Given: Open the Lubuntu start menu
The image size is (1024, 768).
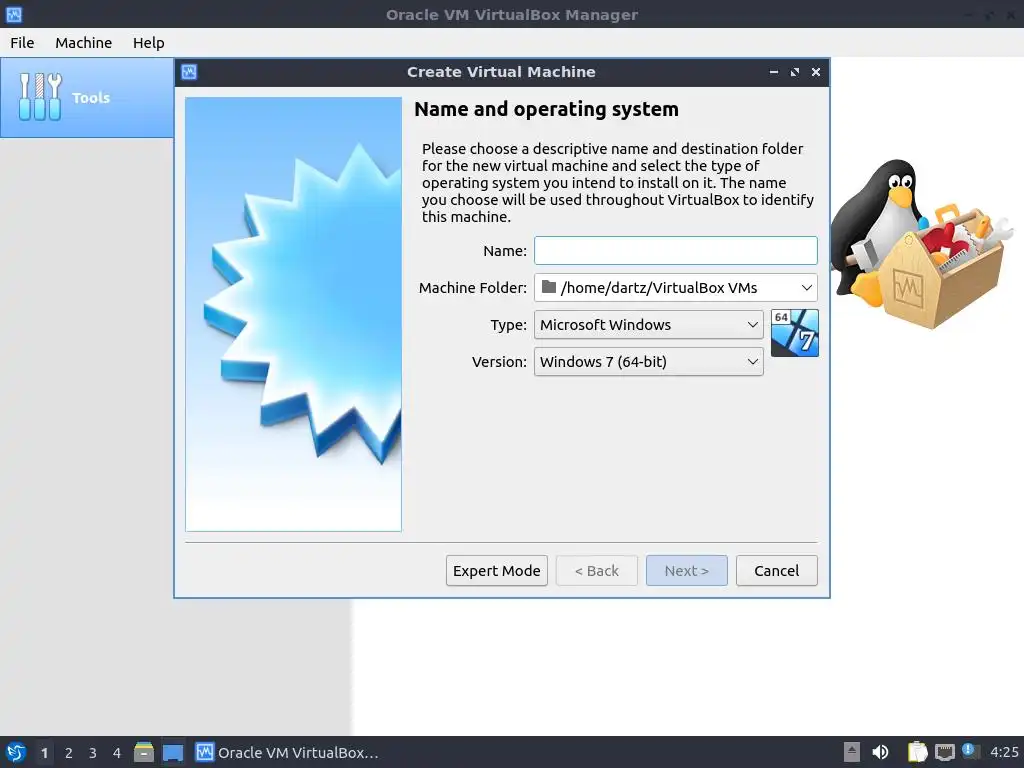Looking at the screenshot, I should click(16, 752).
